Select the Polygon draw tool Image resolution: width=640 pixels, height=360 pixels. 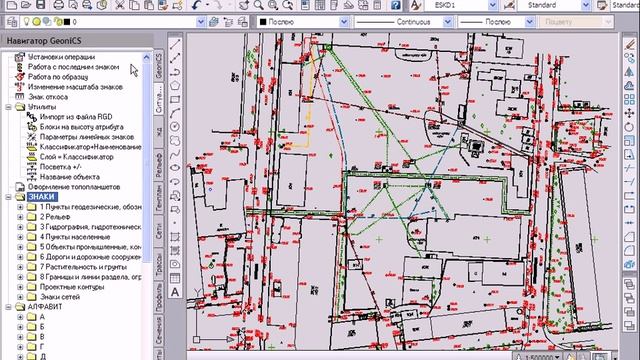click(175, 85)
